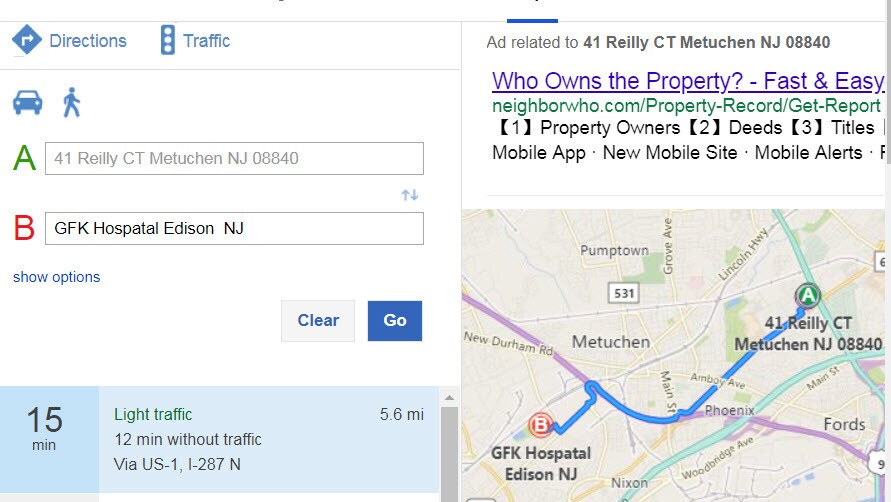Viewport: 891px width, 502px height.
Task: Click the green letter A start label
Action: [x=24, y=158]
